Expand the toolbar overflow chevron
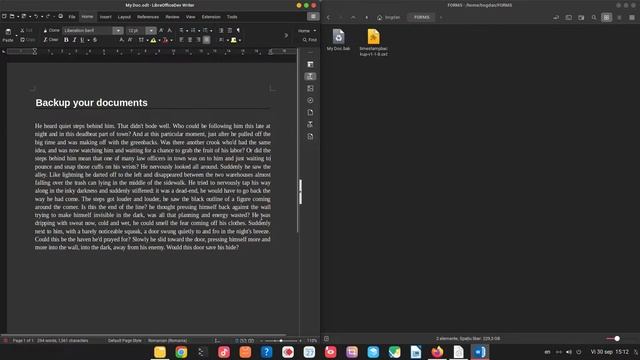Viewport: 640px width, 360px height. pos(286,36)
